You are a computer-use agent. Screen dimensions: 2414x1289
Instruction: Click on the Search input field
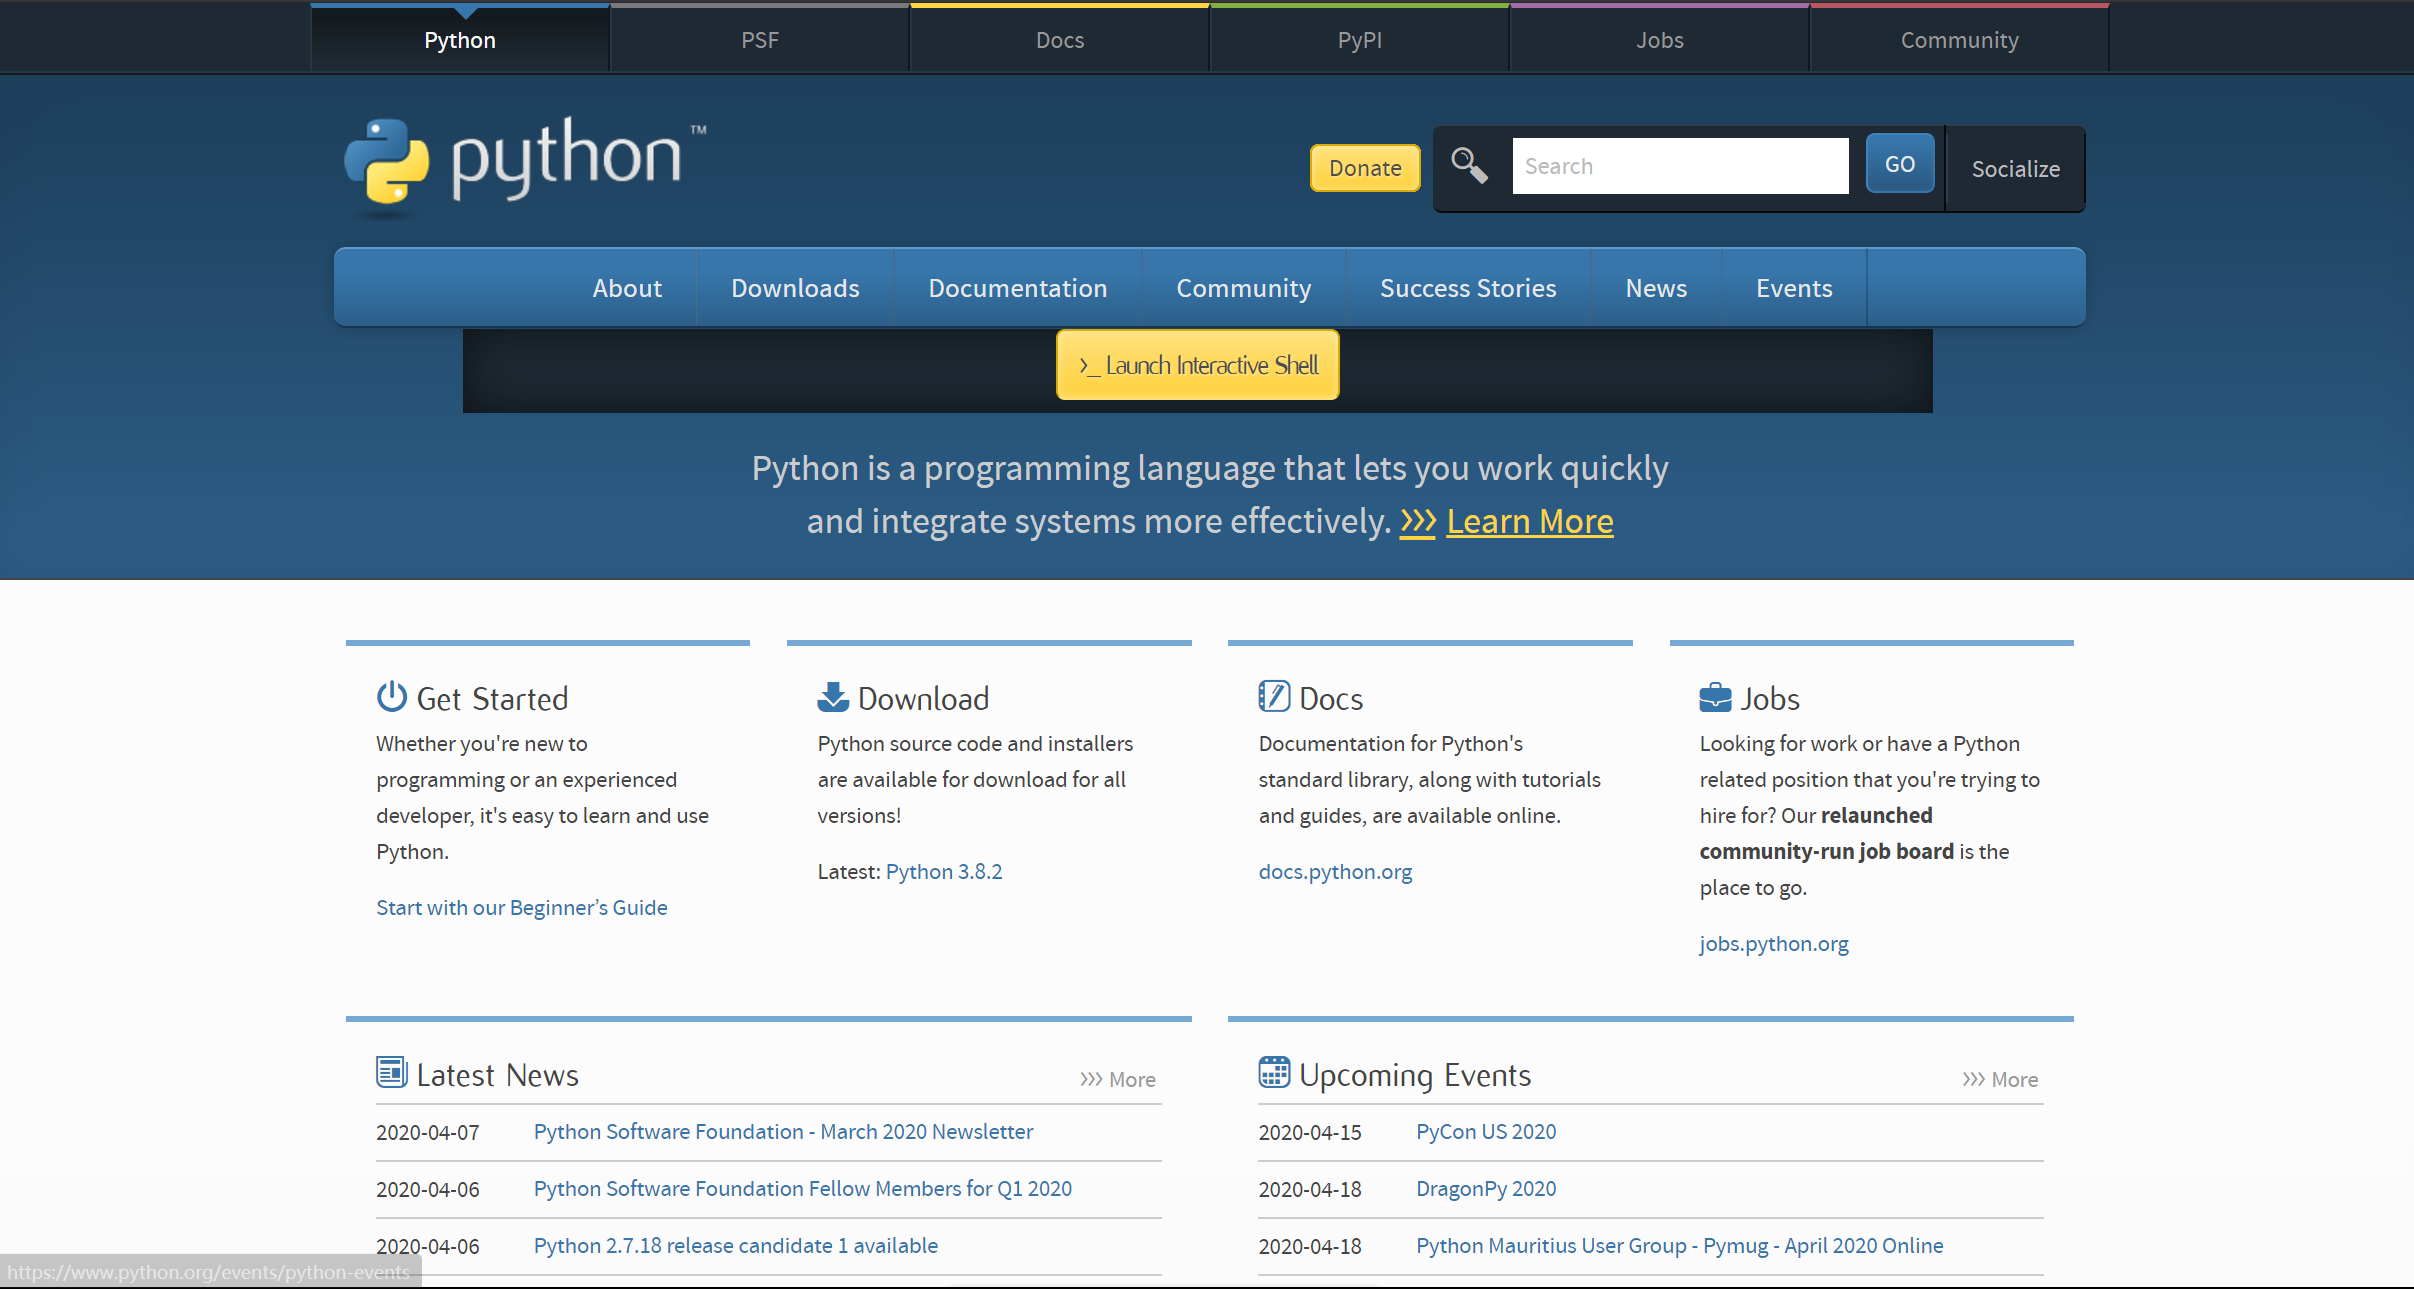pos(1681,166)
